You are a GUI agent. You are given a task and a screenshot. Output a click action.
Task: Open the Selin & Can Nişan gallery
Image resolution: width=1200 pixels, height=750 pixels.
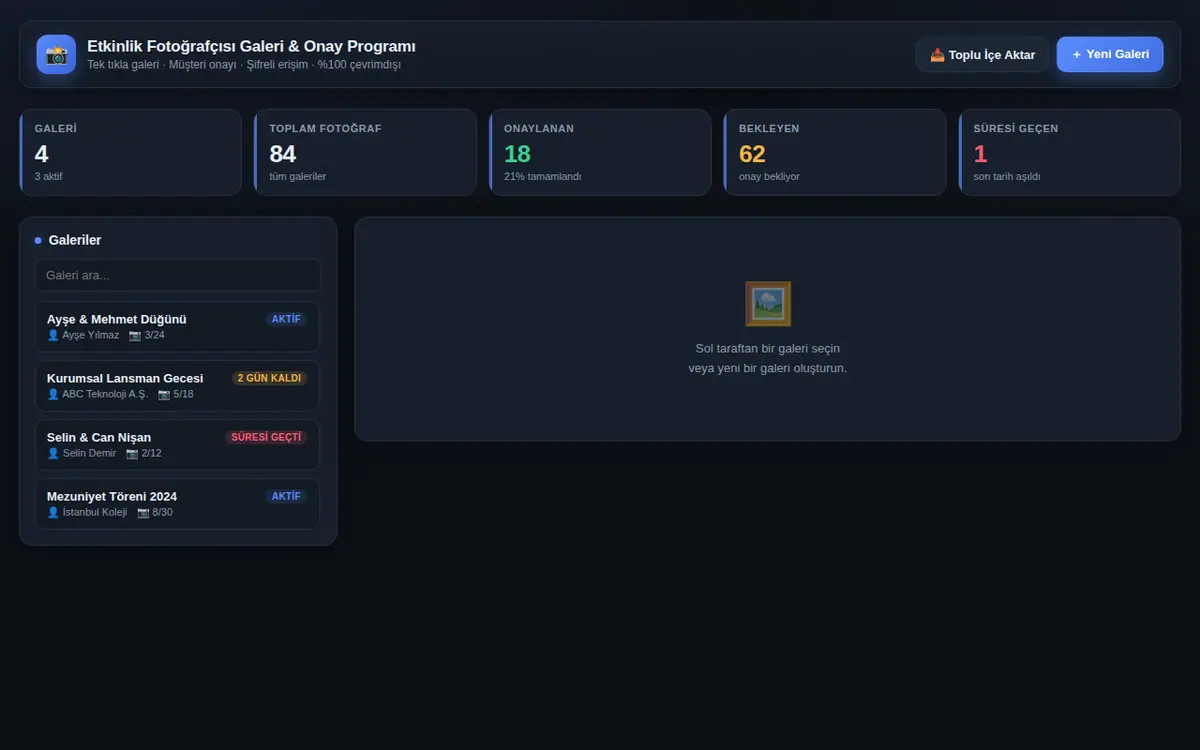click(x=178, y=444)
